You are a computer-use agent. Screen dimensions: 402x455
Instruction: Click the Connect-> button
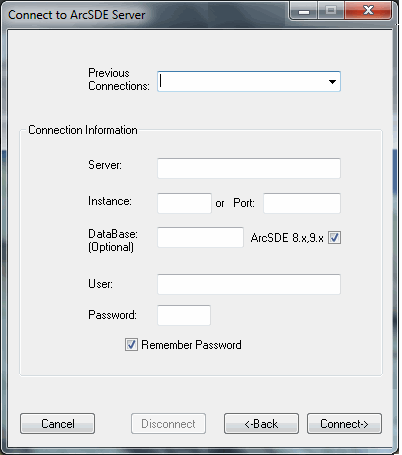(x=344, y=424)
